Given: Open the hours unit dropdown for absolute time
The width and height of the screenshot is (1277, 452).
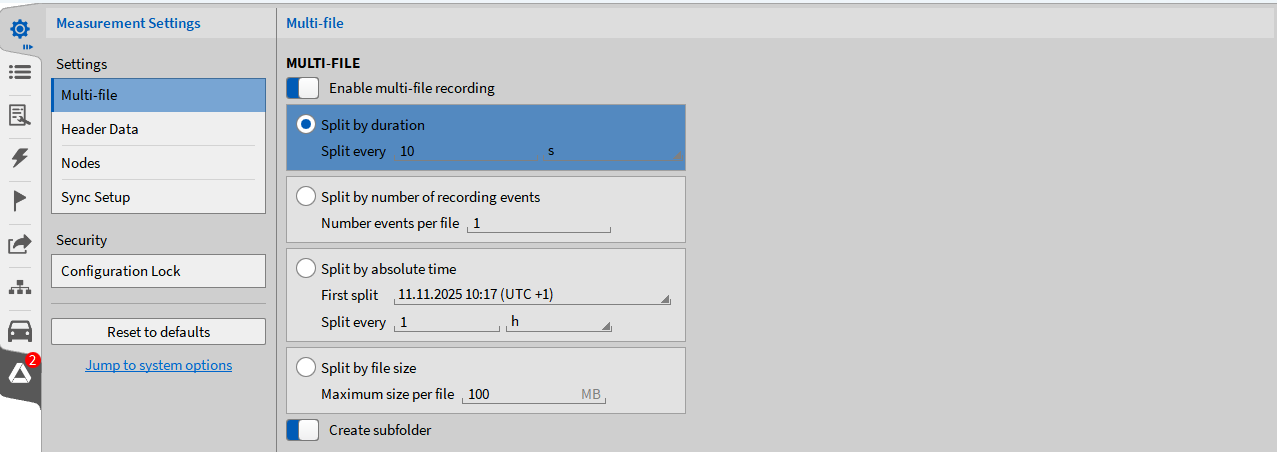Looking at the screenshot, I should [x=558, y=322].
